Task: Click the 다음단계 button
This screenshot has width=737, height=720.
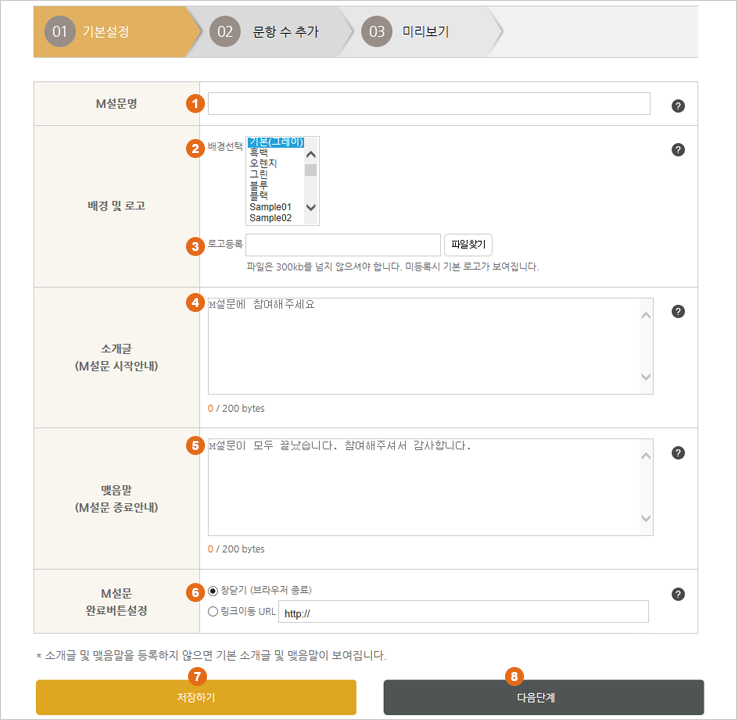Action: (543, 697)
